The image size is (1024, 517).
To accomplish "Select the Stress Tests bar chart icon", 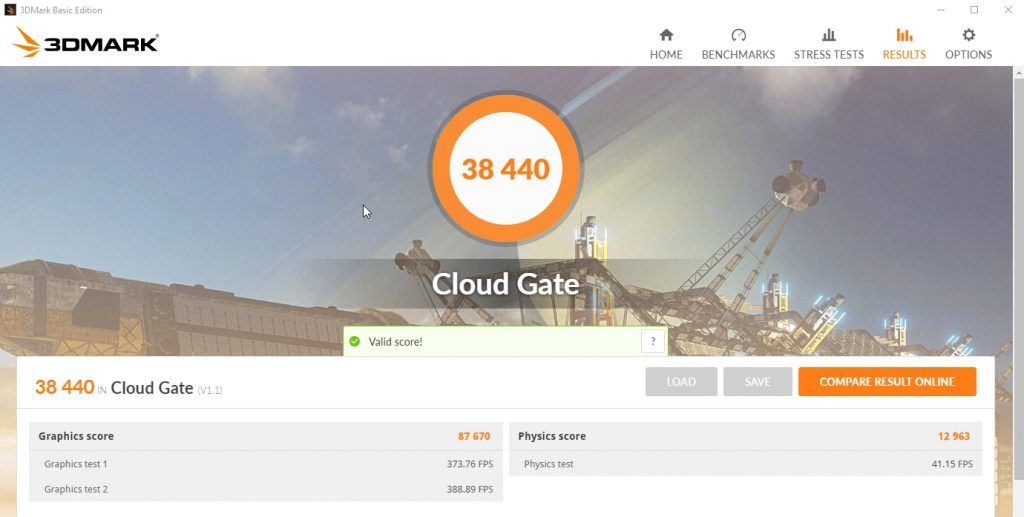I will coord(829,35).
